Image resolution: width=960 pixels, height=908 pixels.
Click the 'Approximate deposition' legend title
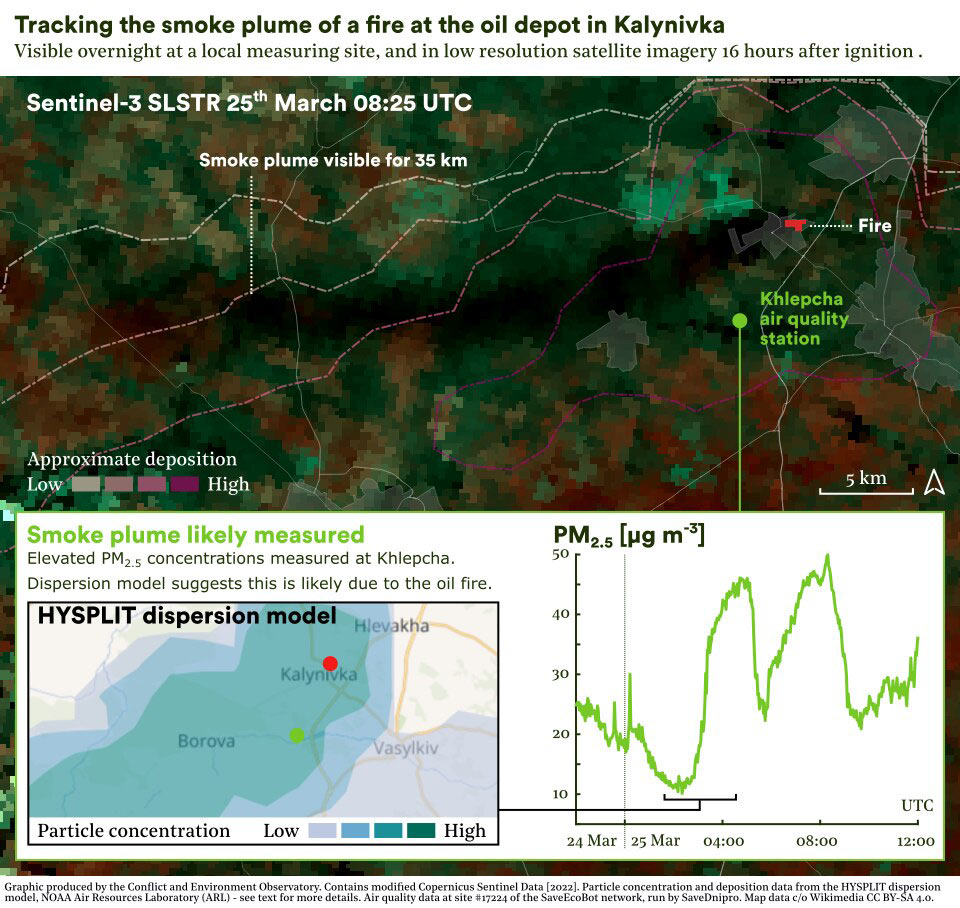point(132,459)
